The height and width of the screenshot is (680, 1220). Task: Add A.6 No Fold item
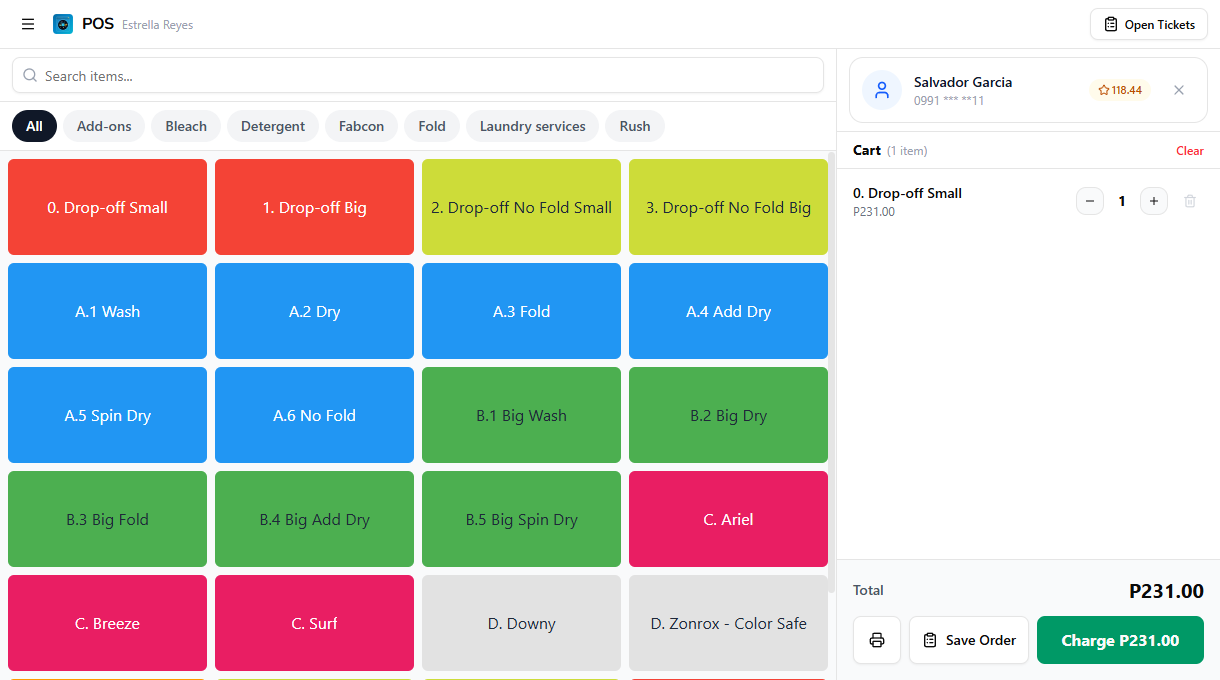[314, 415]
